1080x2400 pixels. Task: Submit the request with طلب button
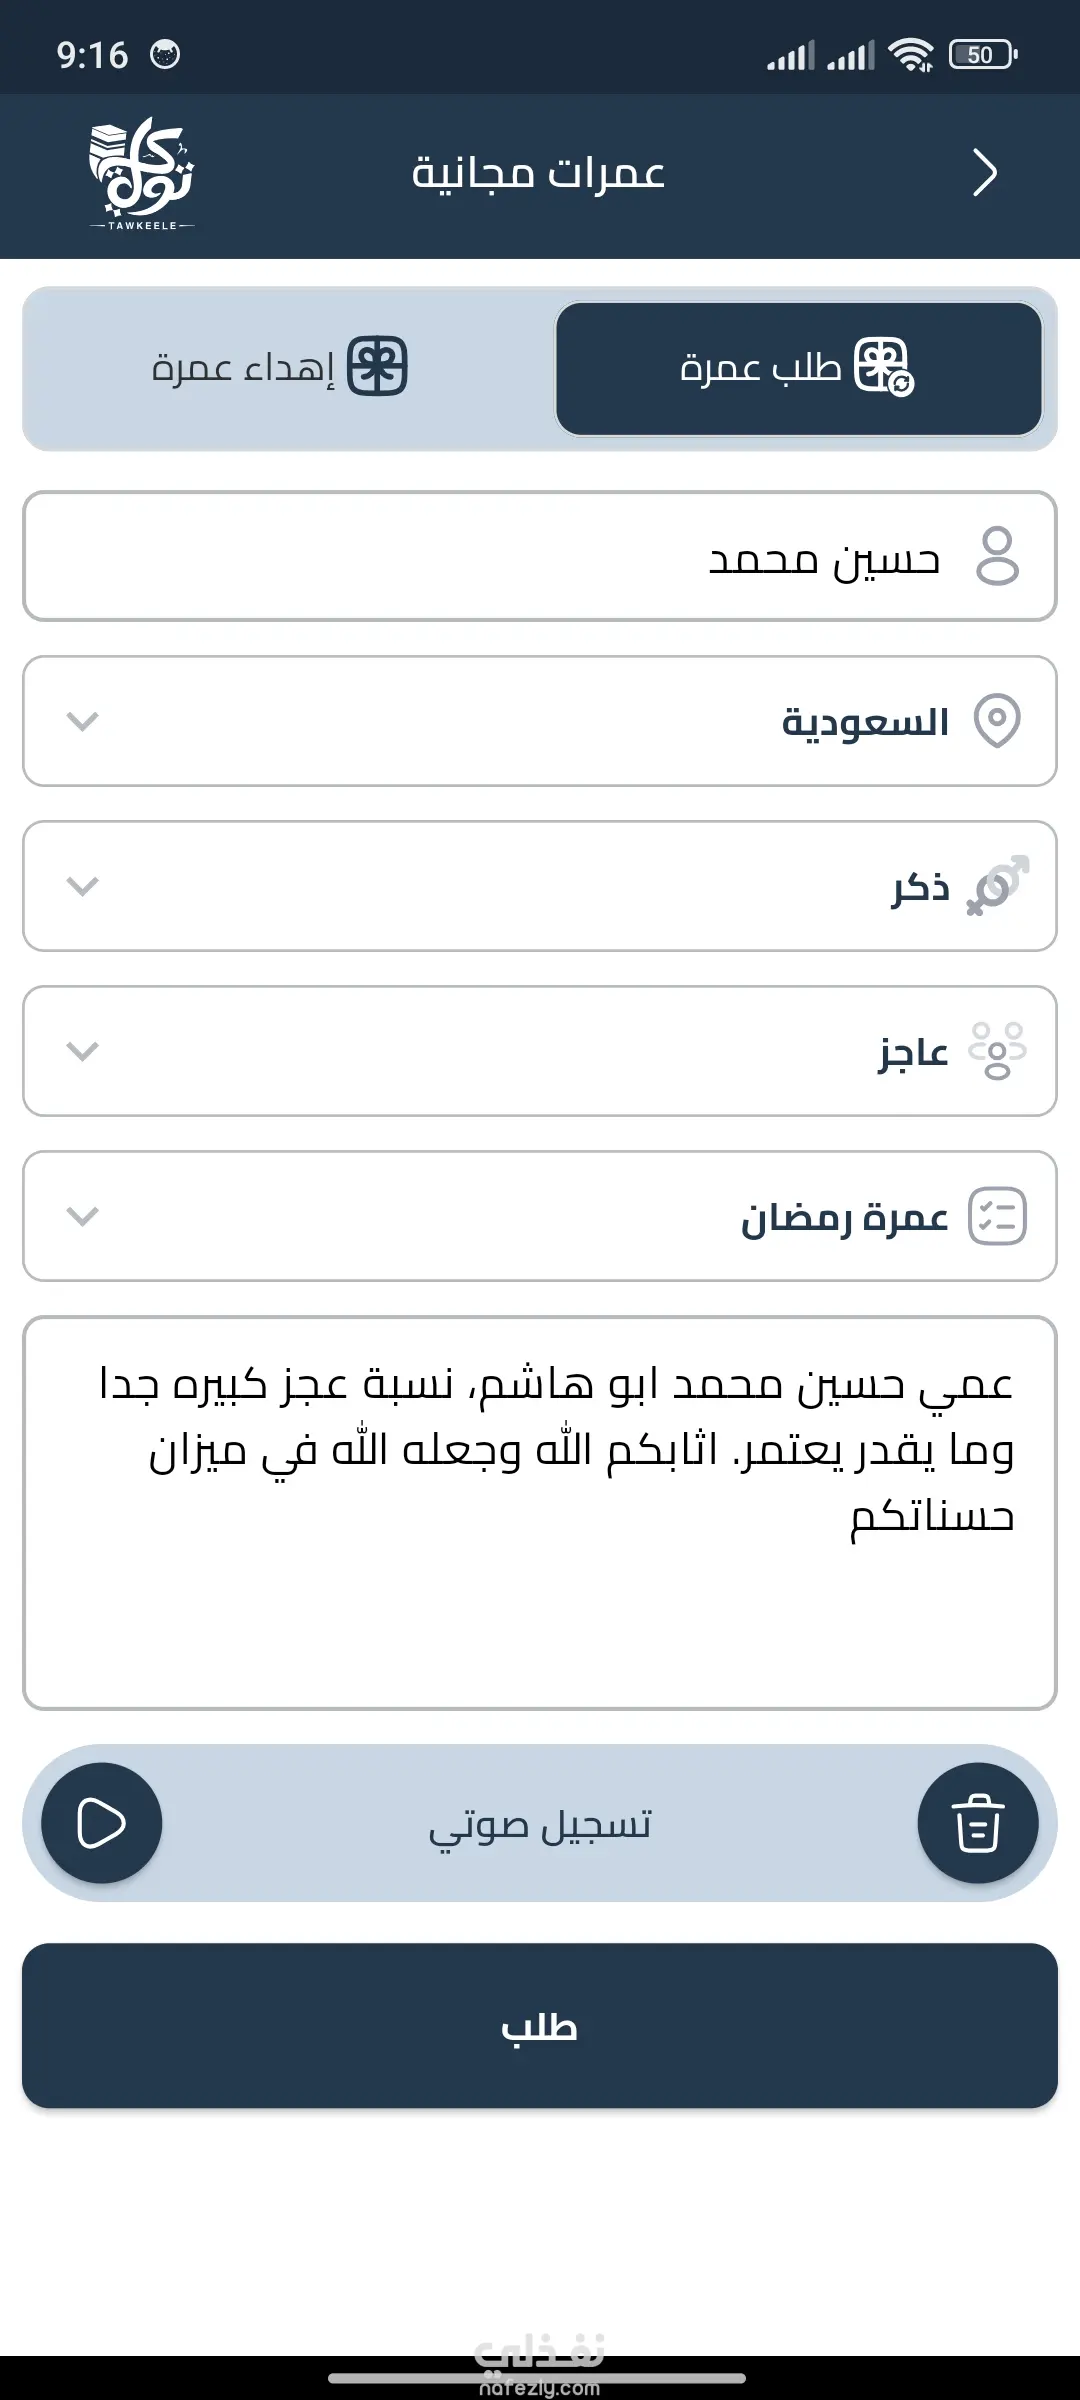pyautogui.click(x=540, y=2026)
